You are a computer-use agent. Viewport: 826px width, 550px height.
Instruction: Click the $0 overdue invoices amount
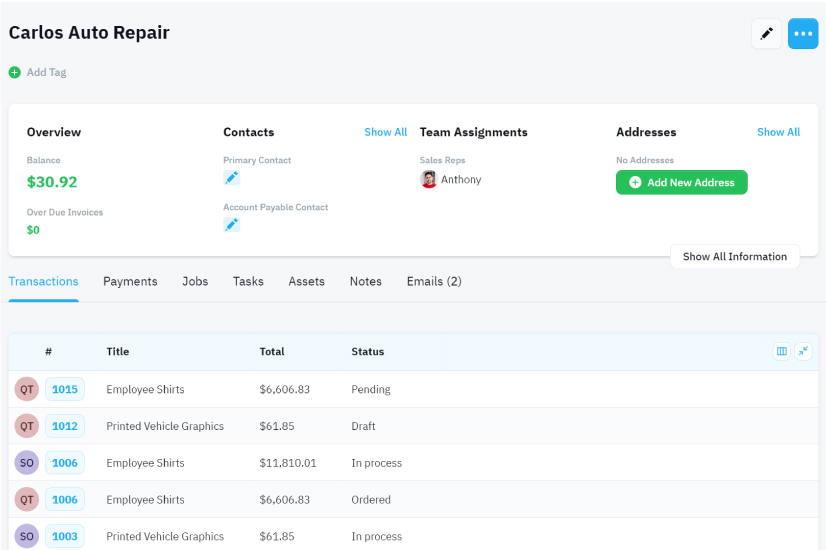click(33, 230)
